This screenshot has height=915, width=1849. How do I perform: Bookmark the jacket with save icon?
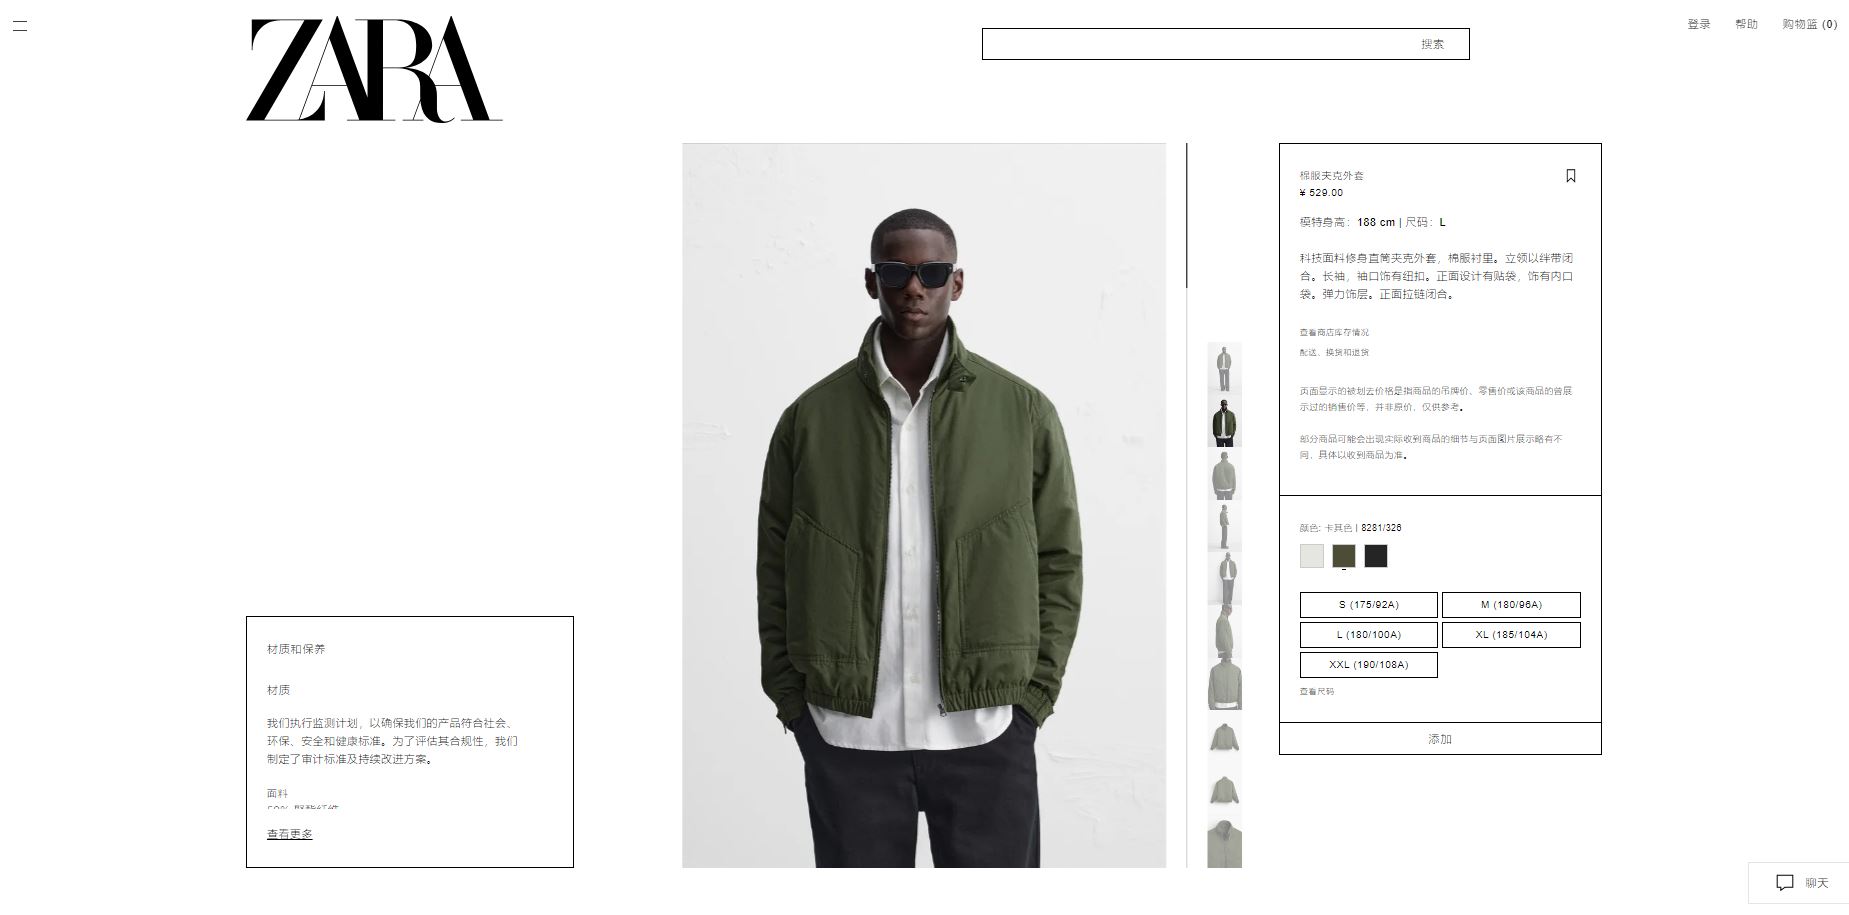click(x=1570, y=176)
